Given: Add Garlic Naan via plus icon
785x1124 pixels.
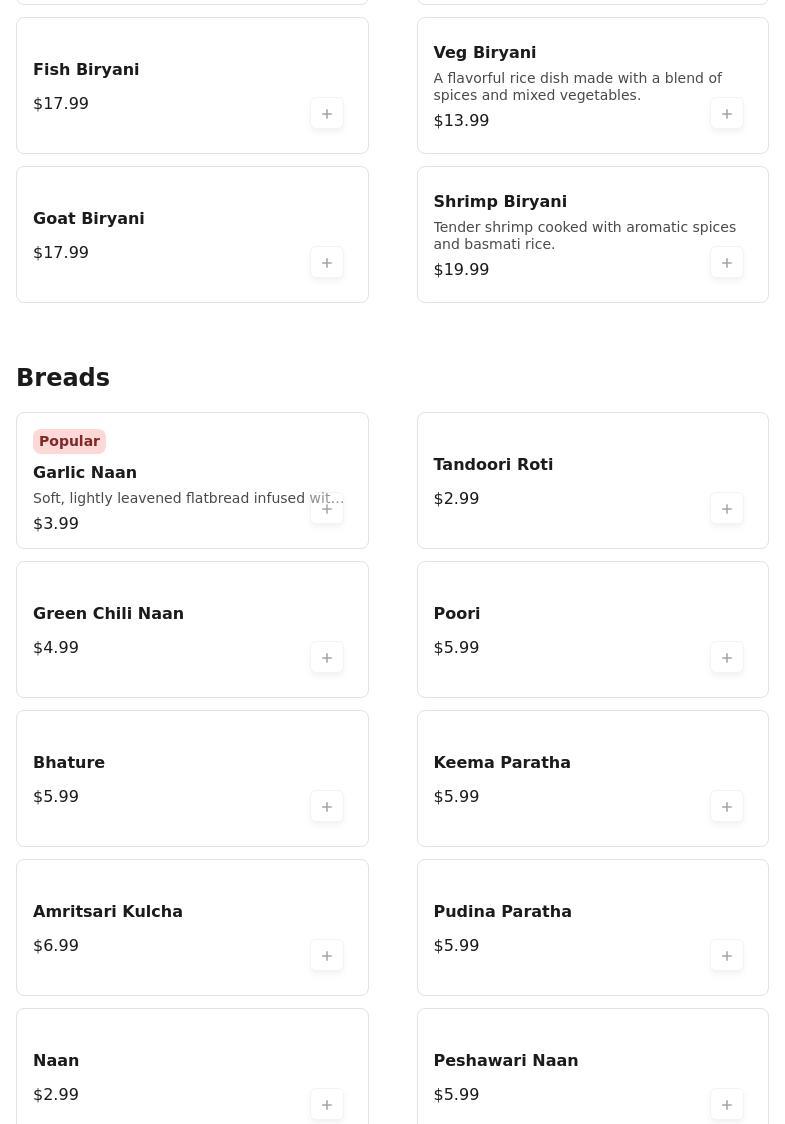Looking at the screenshot, I should click(x=327, y=509).
